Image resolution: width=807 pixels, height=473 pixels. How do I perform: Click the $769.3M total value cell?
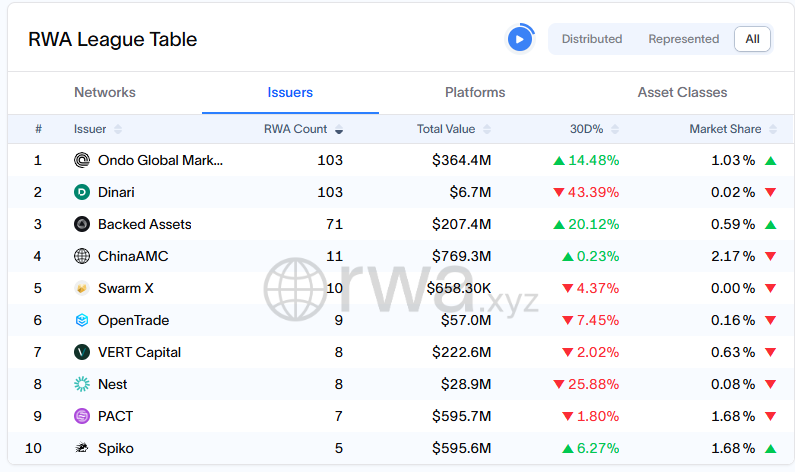(x=462, y=256)
